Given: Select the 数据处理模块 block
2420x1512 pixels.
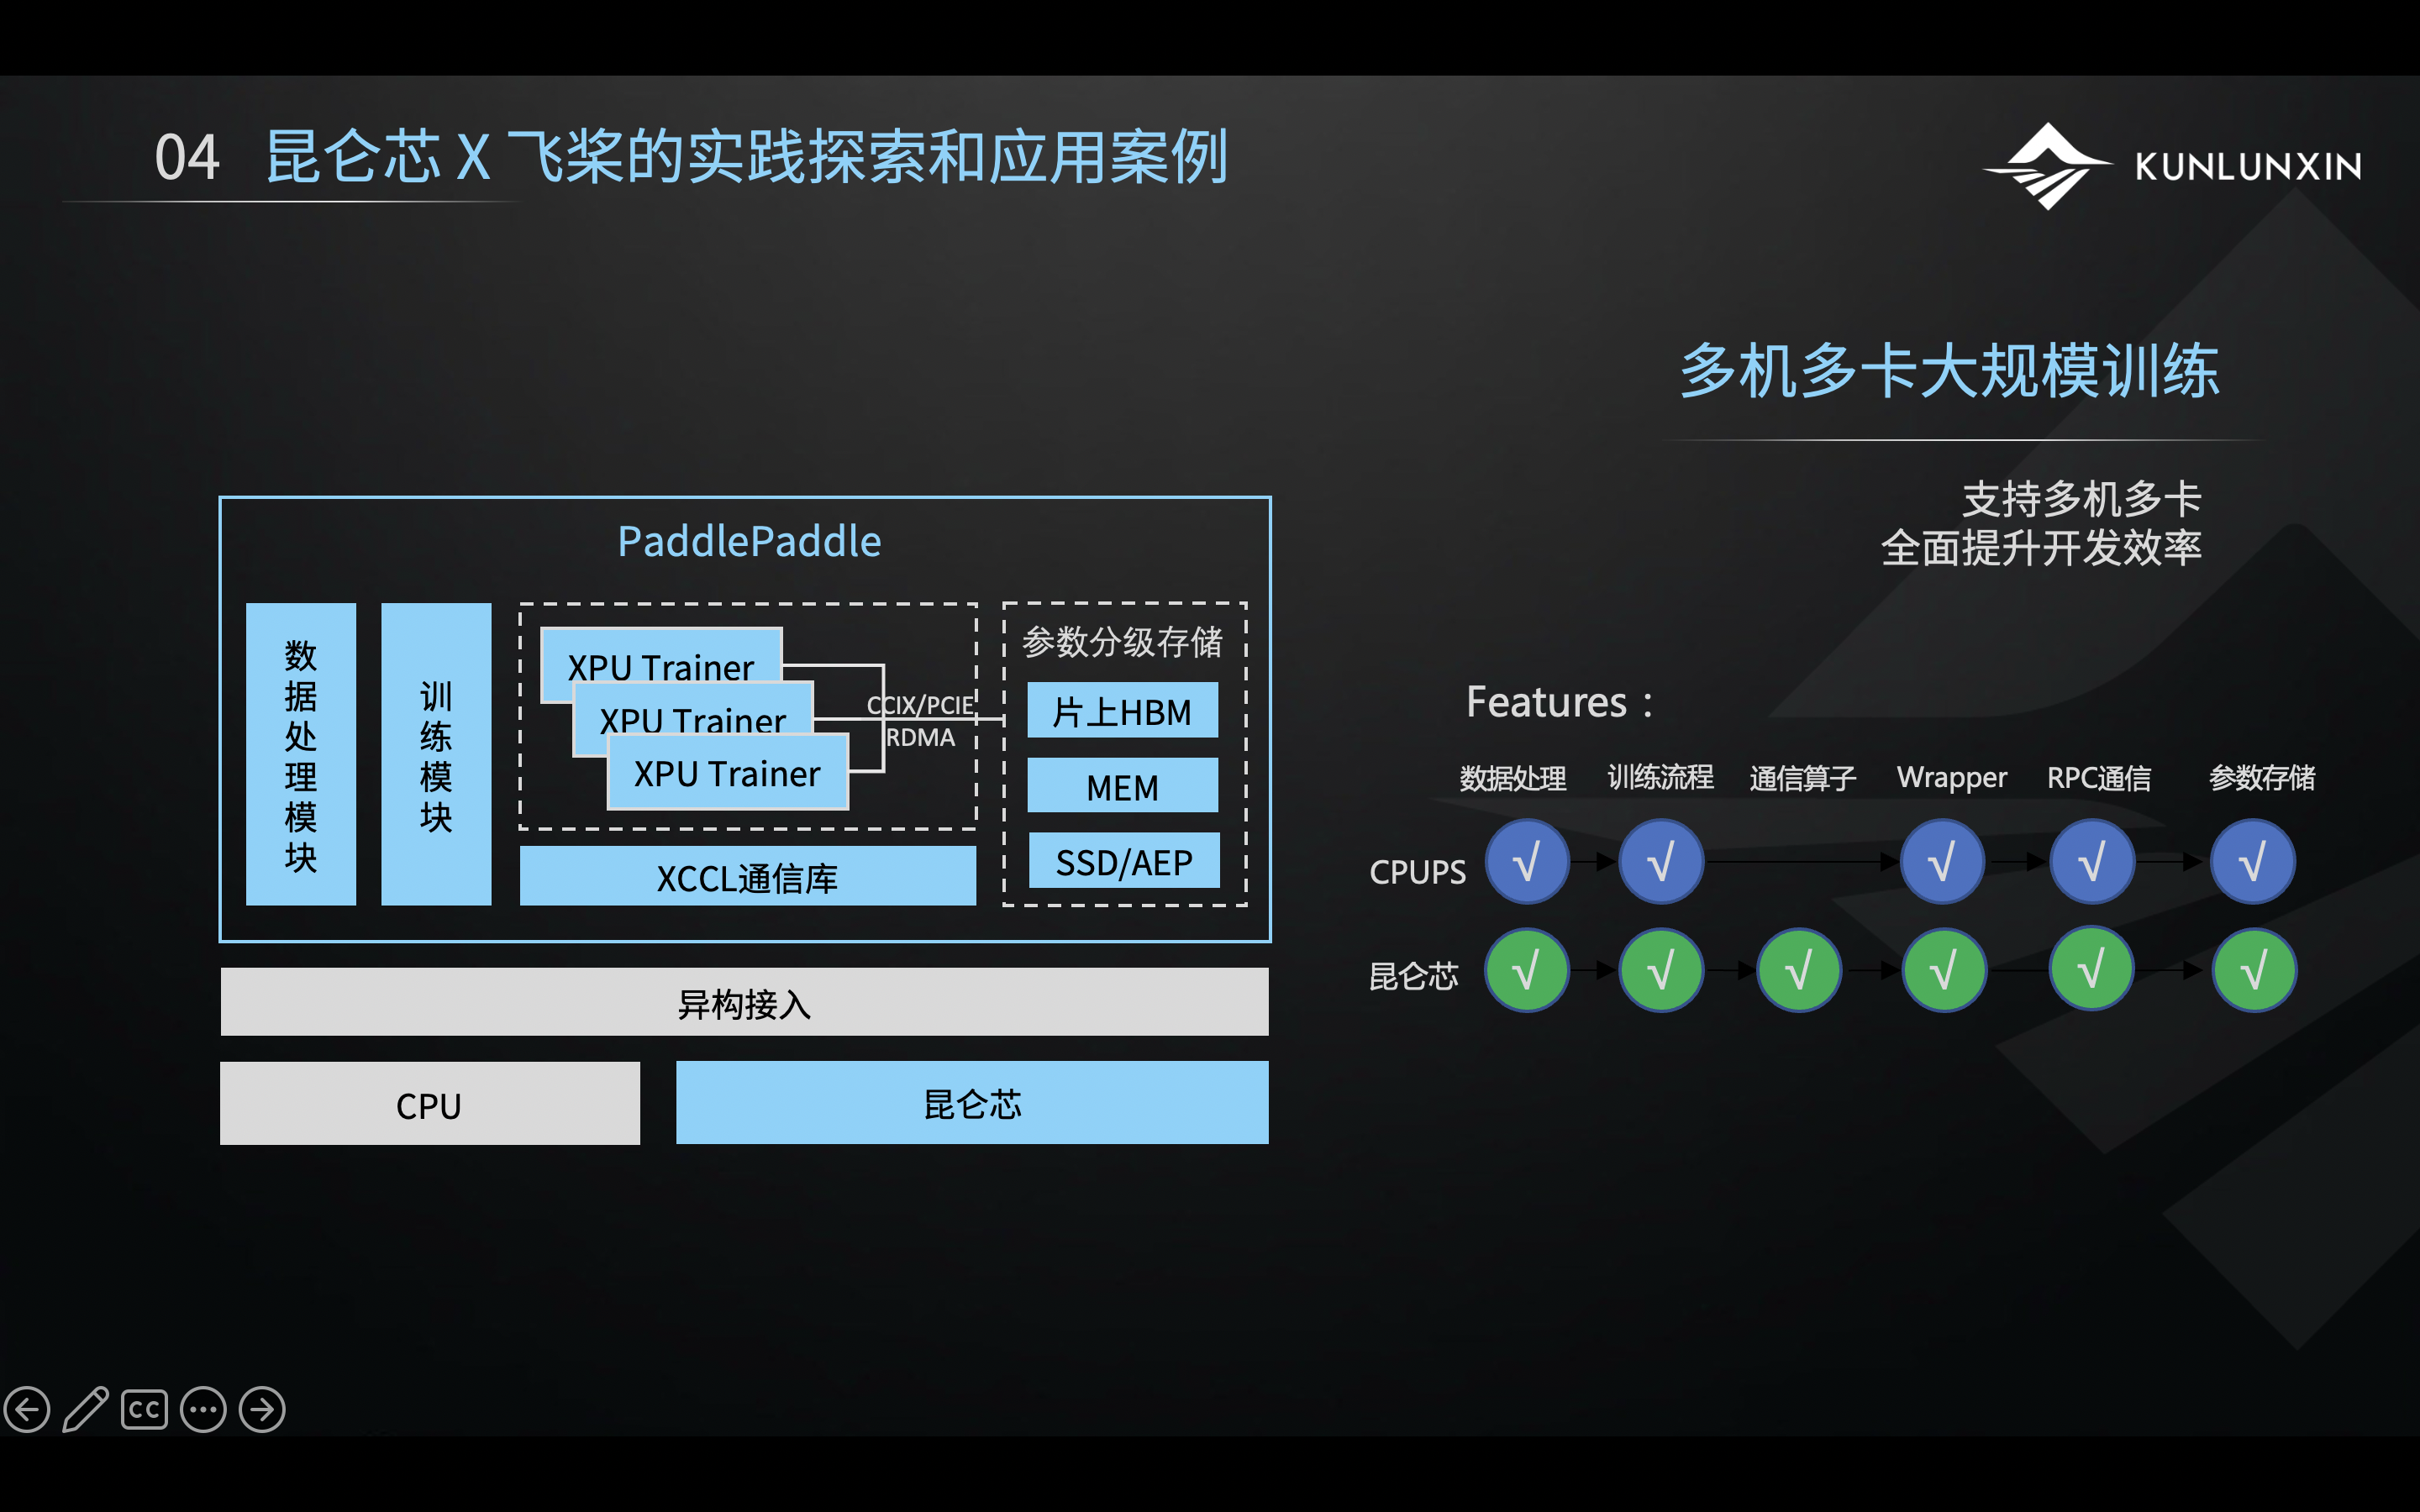Looking at the screenshot, I should point(301,754).
